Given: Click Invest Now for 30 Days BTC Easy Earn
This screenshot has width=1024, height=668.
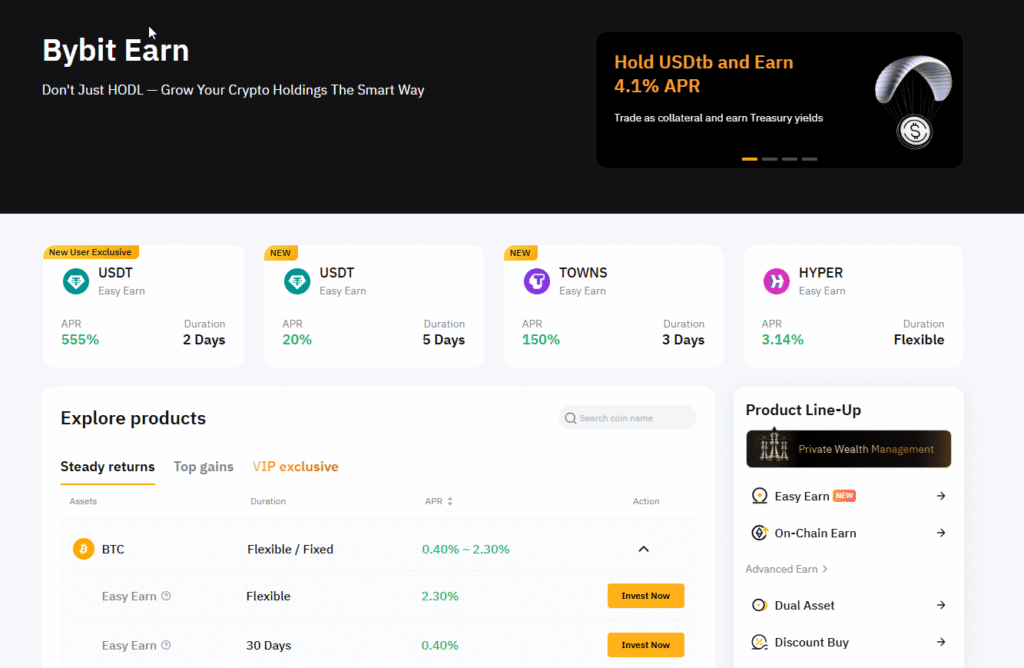Looking at the screenshot, I should pyautogui.click(x=645, y=645).
